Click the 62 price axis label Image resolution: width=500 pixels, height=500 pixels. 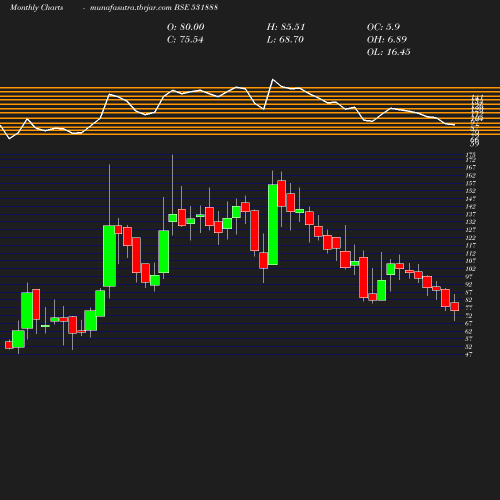(469, 331)
